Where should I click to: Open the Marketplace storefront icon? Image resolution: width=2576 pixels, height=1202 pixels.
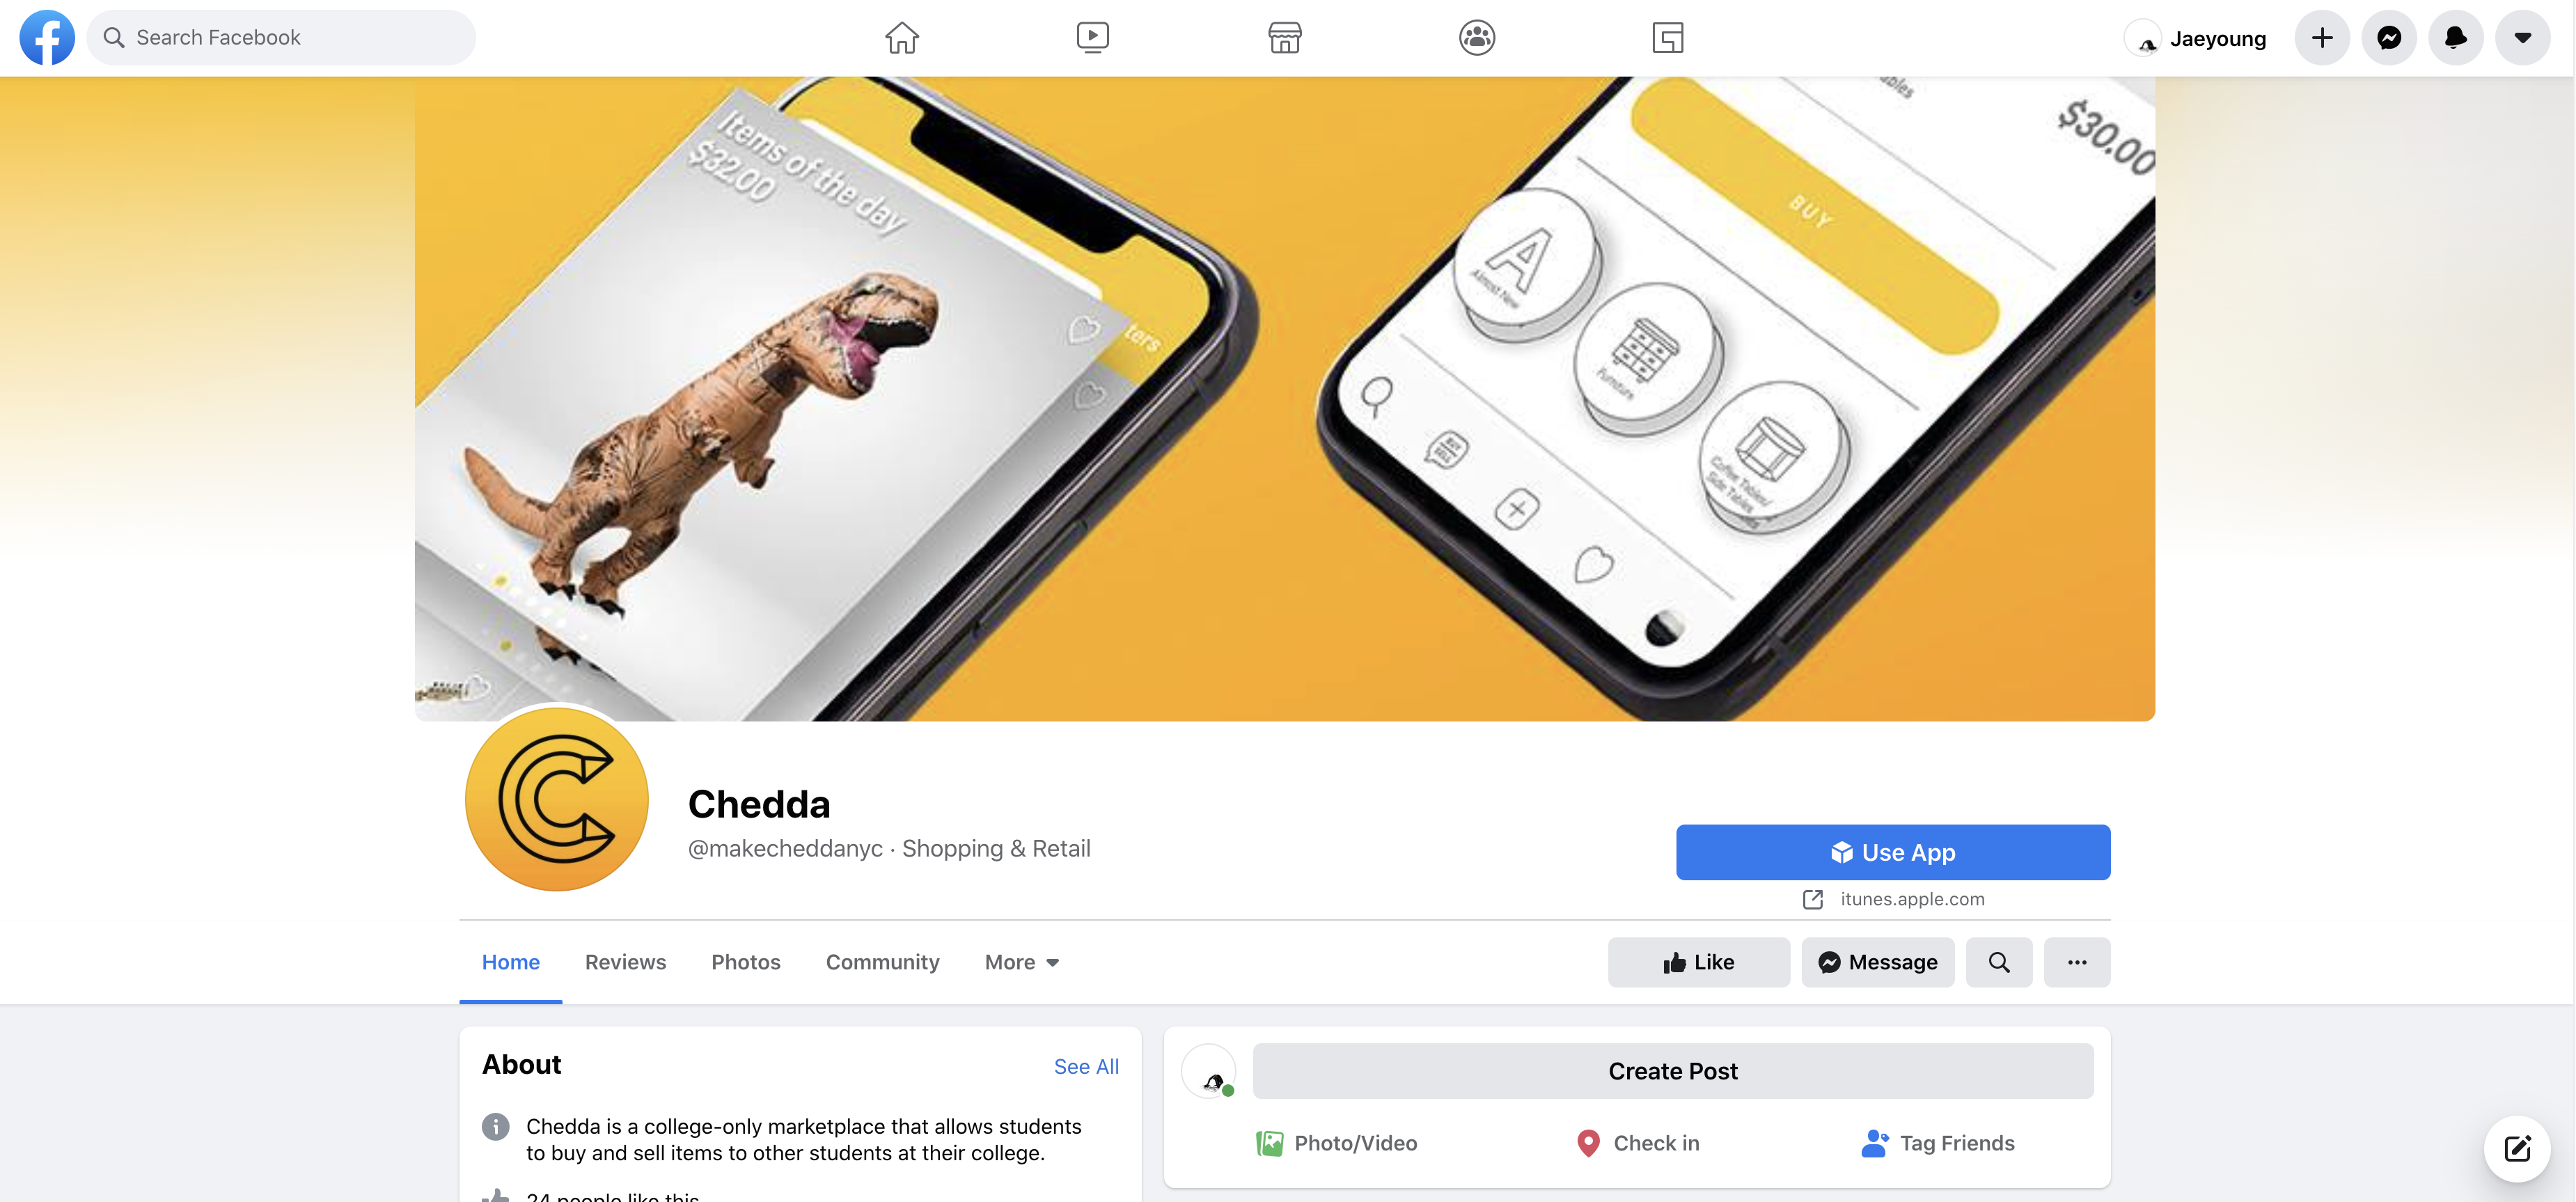(x=1284, y=38)
